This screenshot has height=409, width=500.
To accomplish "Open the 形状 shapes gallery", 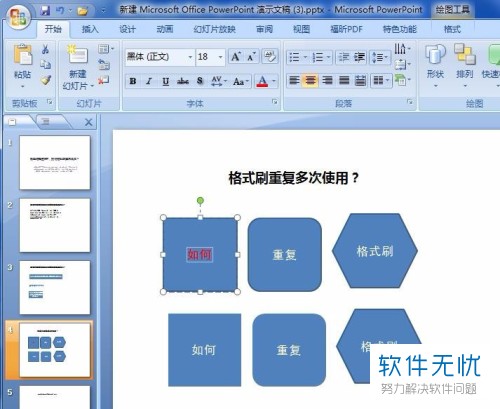I will tap(435, 65).
